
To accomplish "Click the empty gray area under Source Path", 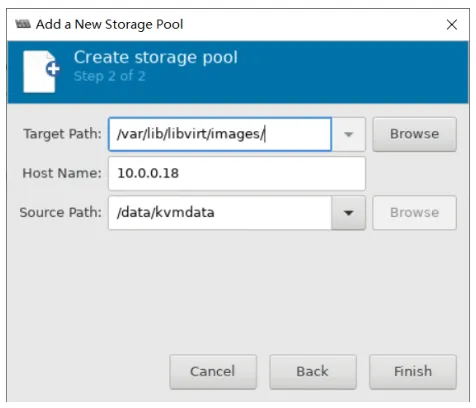I will (x=237, y=290).
